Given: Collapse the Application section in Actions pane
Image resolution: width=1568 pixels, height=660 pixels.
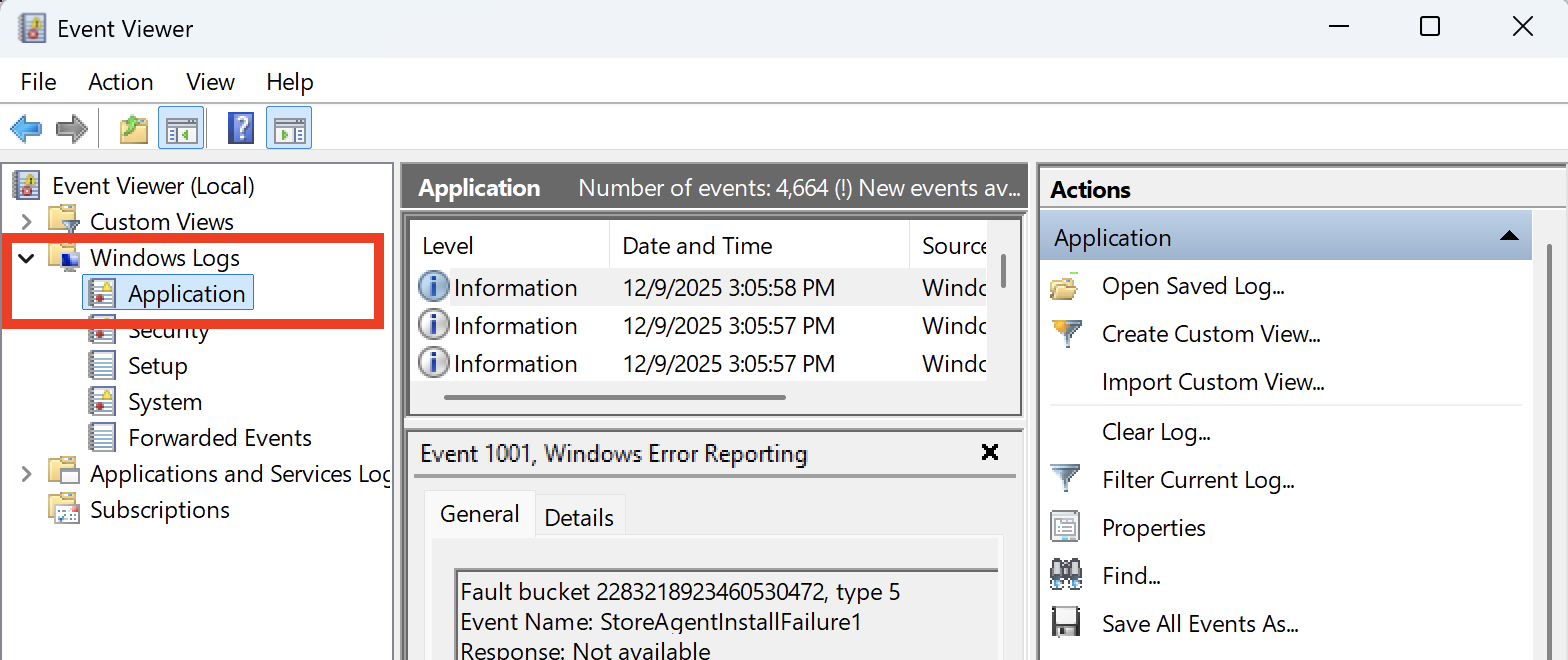Looking at the screenshot, I should coord(1509,237).
